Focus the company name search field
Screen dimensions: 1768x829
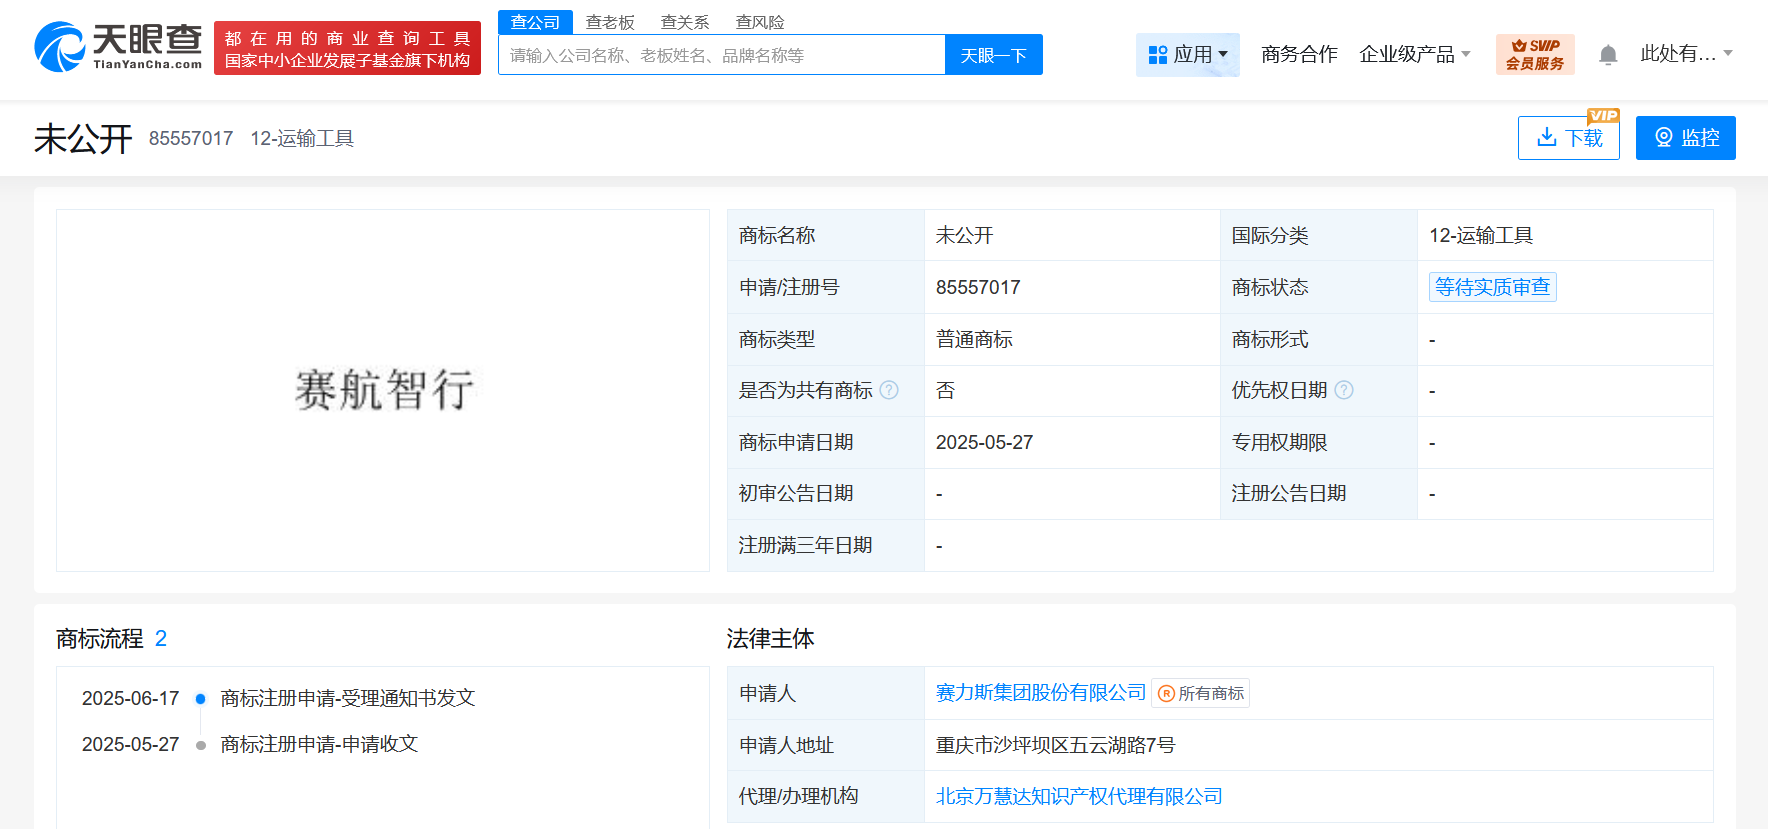[721, 55]
